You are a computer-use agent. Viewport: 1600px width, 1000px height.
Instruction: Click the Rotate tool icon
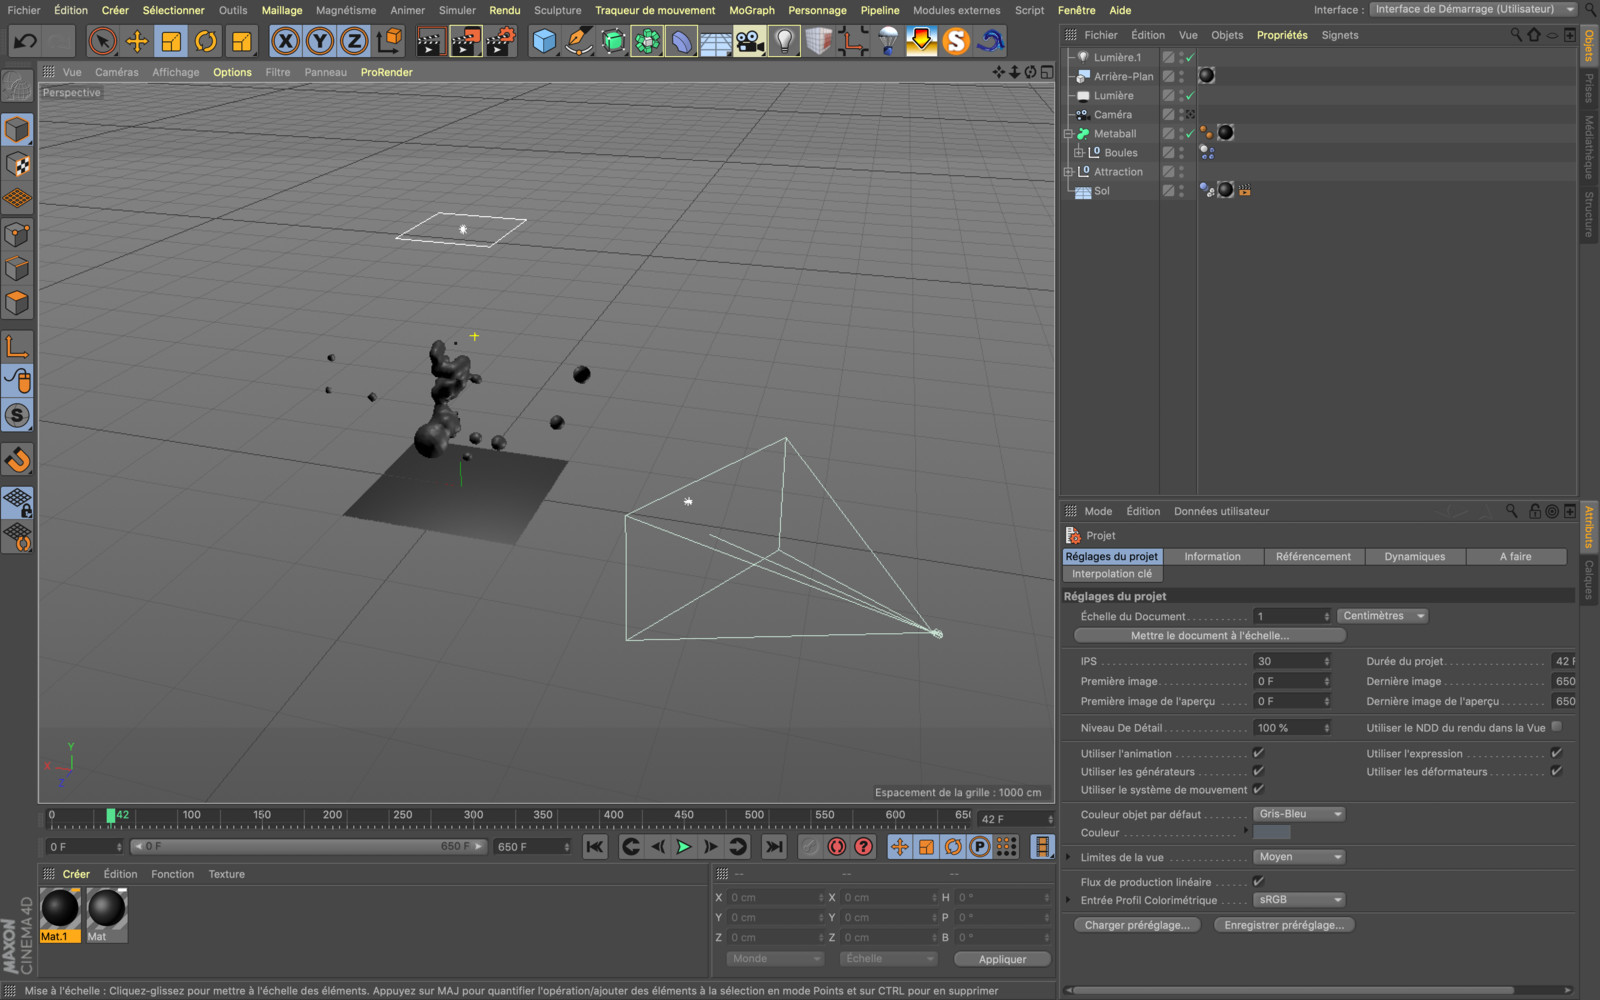[x=206, y=41]
